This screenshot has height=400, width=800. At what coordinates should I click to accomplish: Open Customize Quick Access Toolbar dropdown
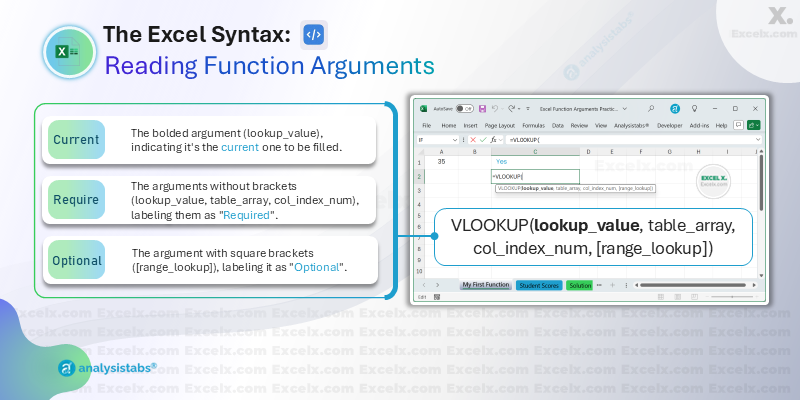(528, 109)
